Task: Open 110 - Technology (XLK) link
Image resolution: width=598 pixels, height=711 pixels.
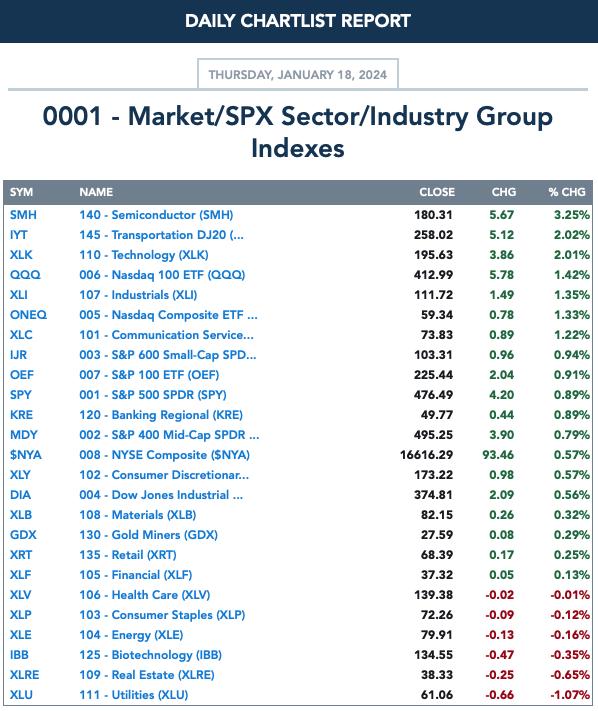Action: click(x=144, y=255)
